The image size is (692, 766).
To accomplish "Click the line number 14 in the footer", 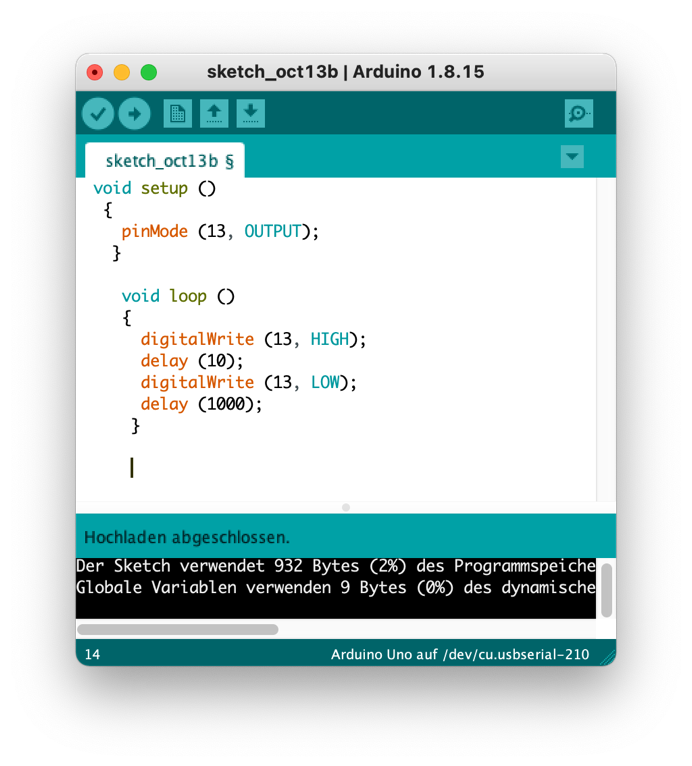I will pyautogui.click(x=92, y=654).
